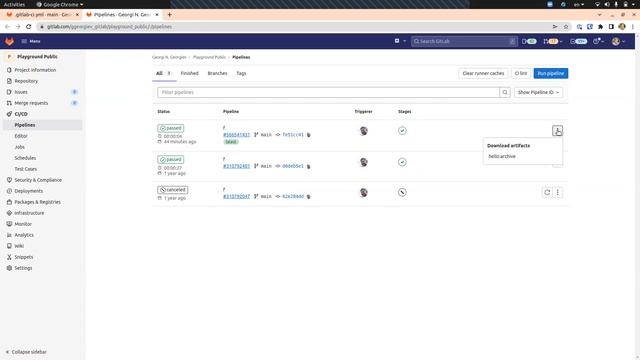The height and width of the screenshot is (360, 640).
Task: Open Merge requests in sidebar
Action: tap(31, 103)
